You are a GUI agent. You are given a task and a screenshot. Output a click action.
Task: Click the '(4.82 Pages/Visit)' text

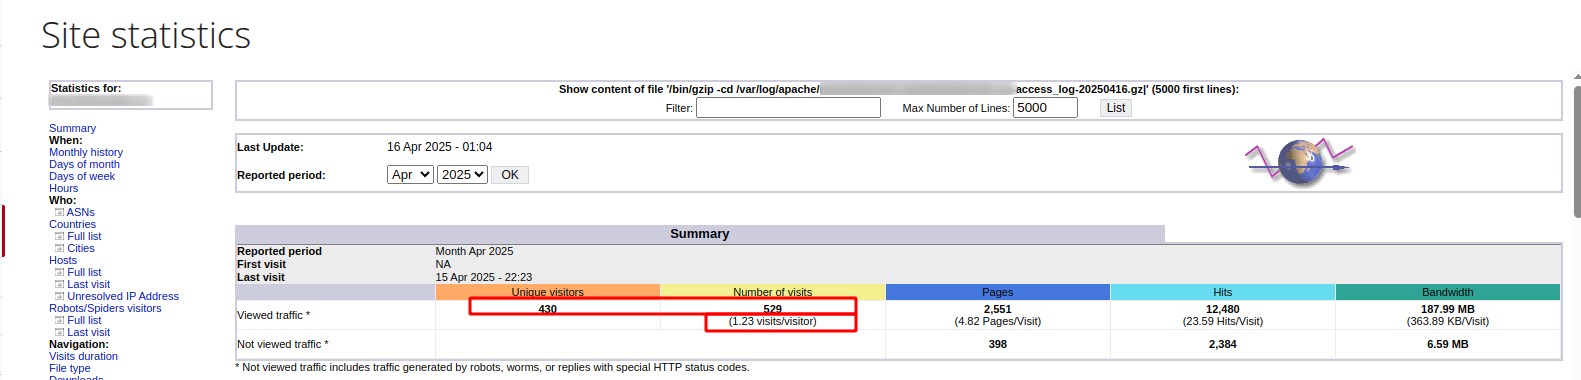tap(998, 321)
